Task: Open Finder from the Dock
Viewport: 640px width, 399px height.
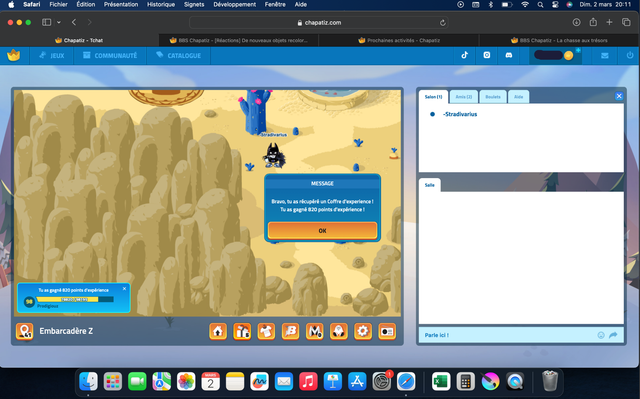Action: click(89, 381)
